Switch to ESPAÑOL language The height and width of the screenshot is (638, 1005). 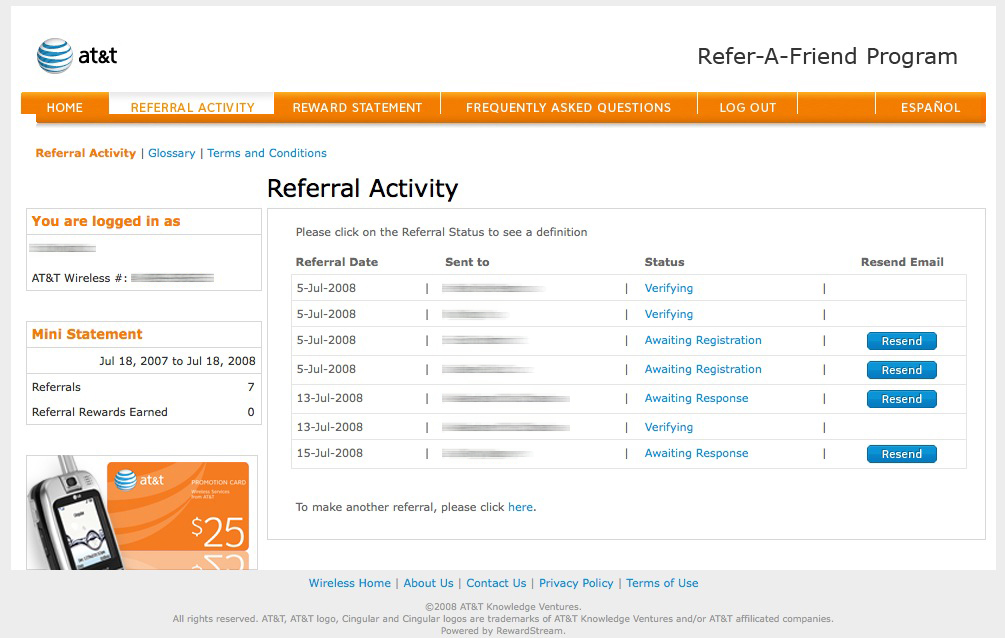931,108
